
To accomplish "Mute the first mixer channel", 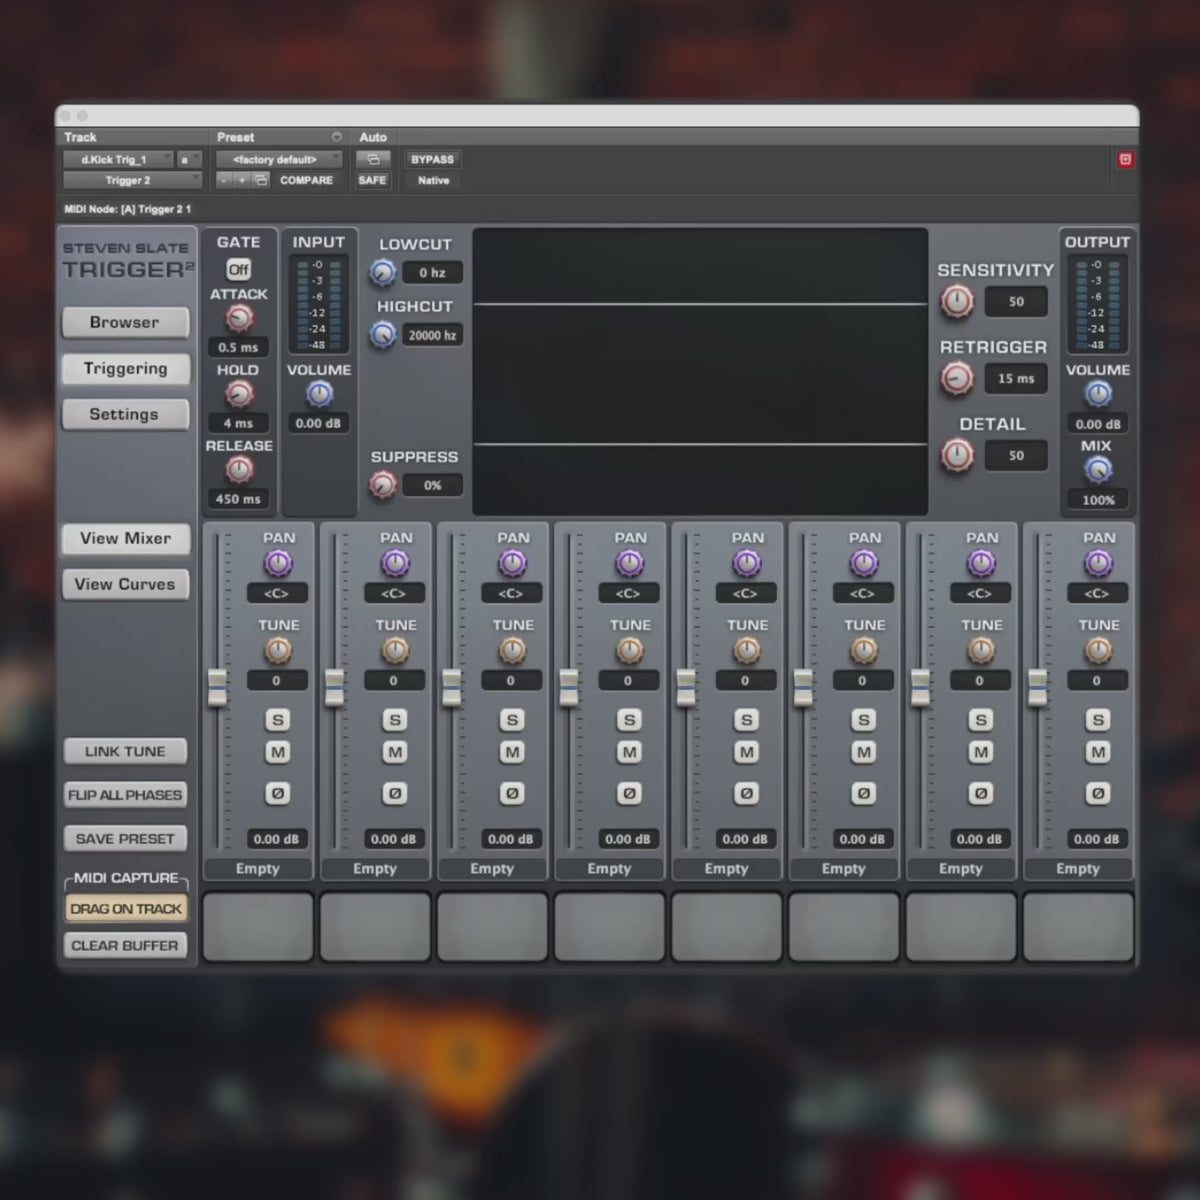I will [278, 752].
